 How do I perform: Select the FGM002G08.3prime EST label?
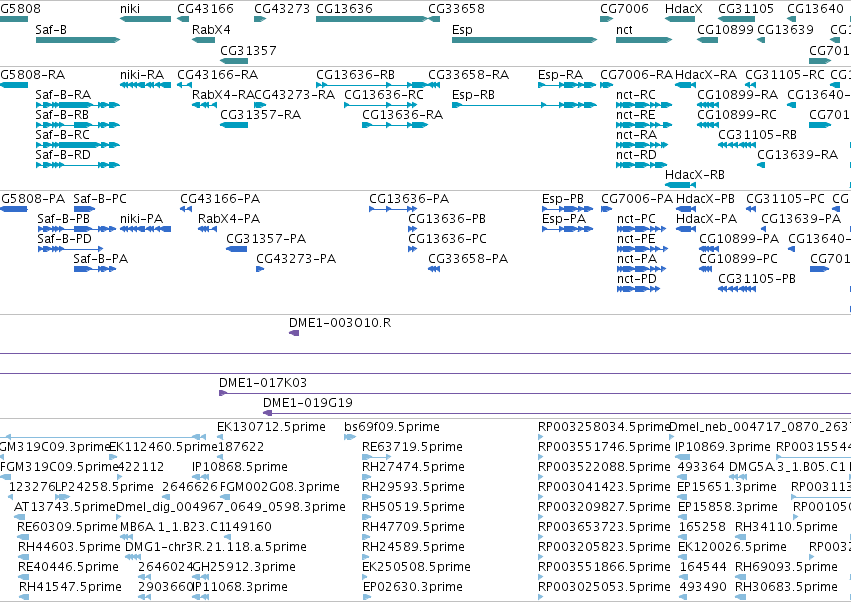tap(280, 487)
